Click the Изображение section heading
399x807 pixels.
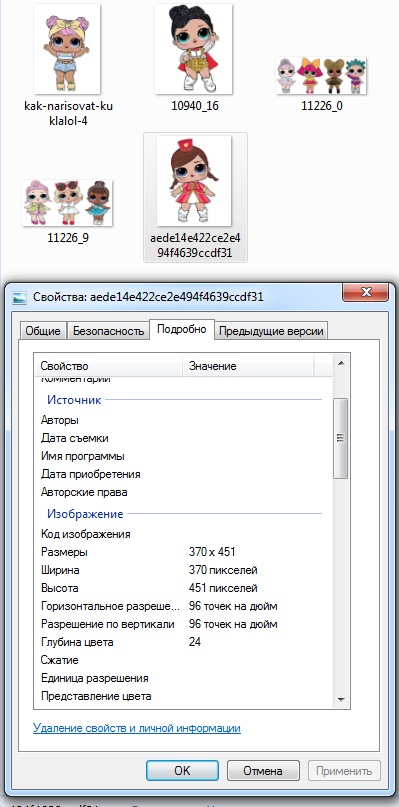[x=85, y=514]
